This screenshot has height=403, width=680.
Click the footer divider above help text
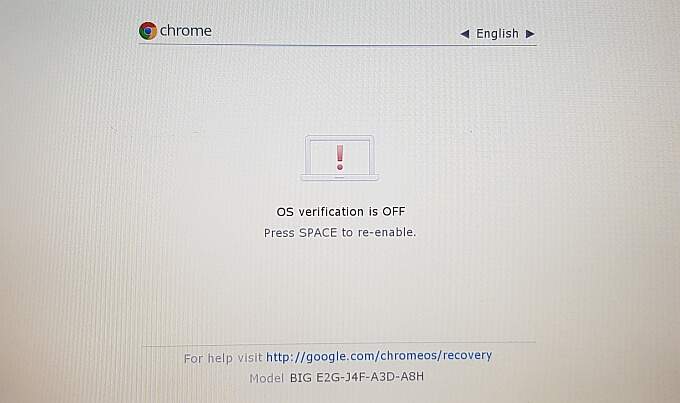(x=339, y=344)
